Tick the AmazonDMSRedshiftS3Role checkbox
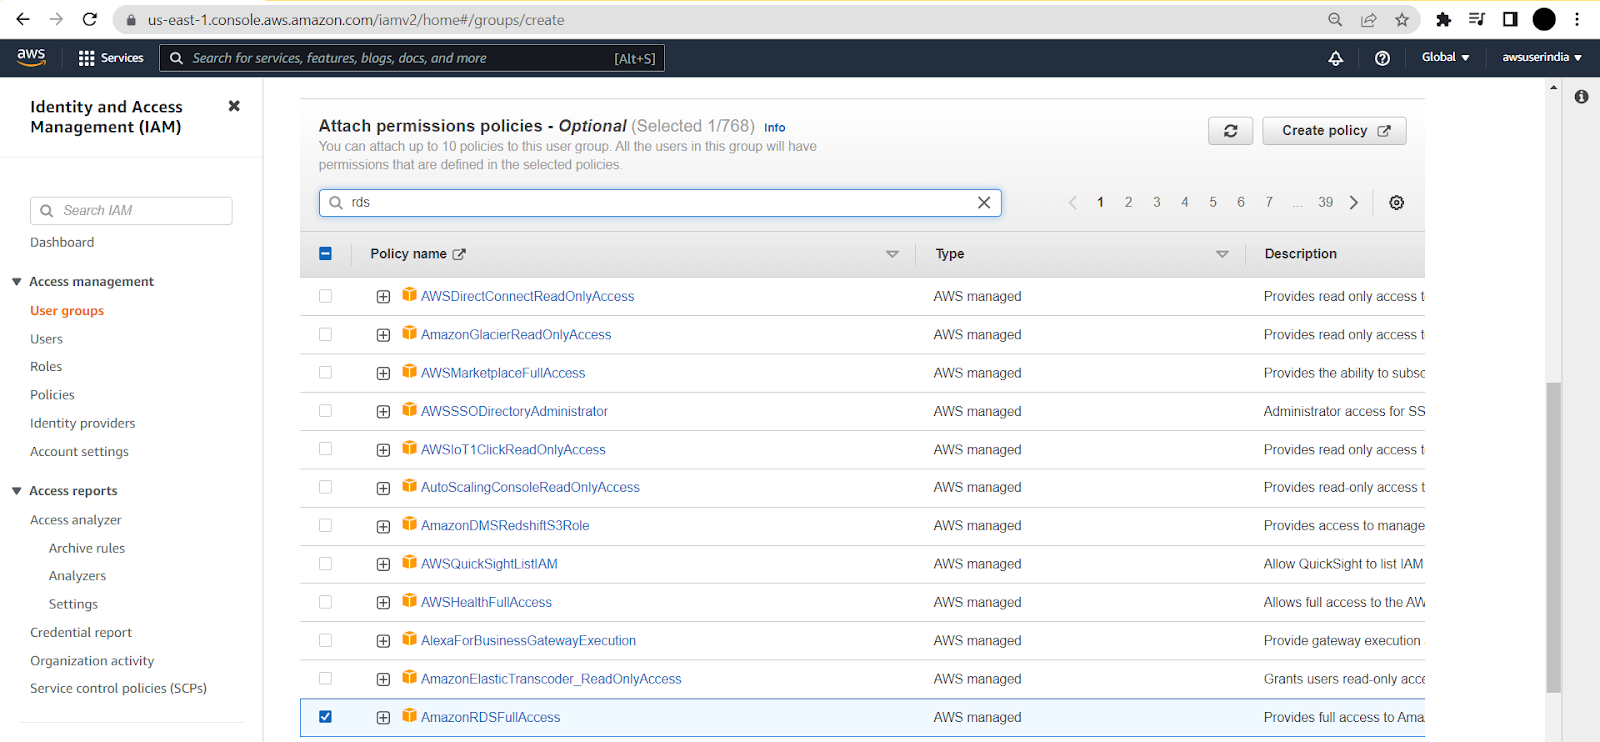 tap(325, 525)
